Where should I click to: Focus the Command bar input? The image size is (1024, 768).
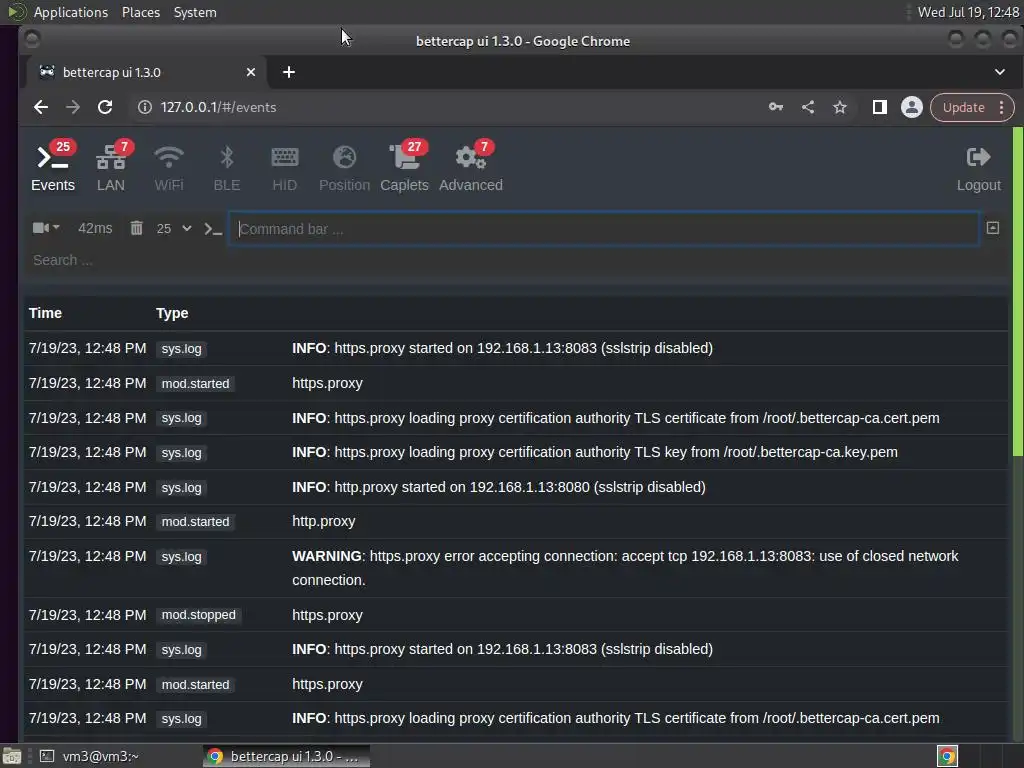(603, 229)
